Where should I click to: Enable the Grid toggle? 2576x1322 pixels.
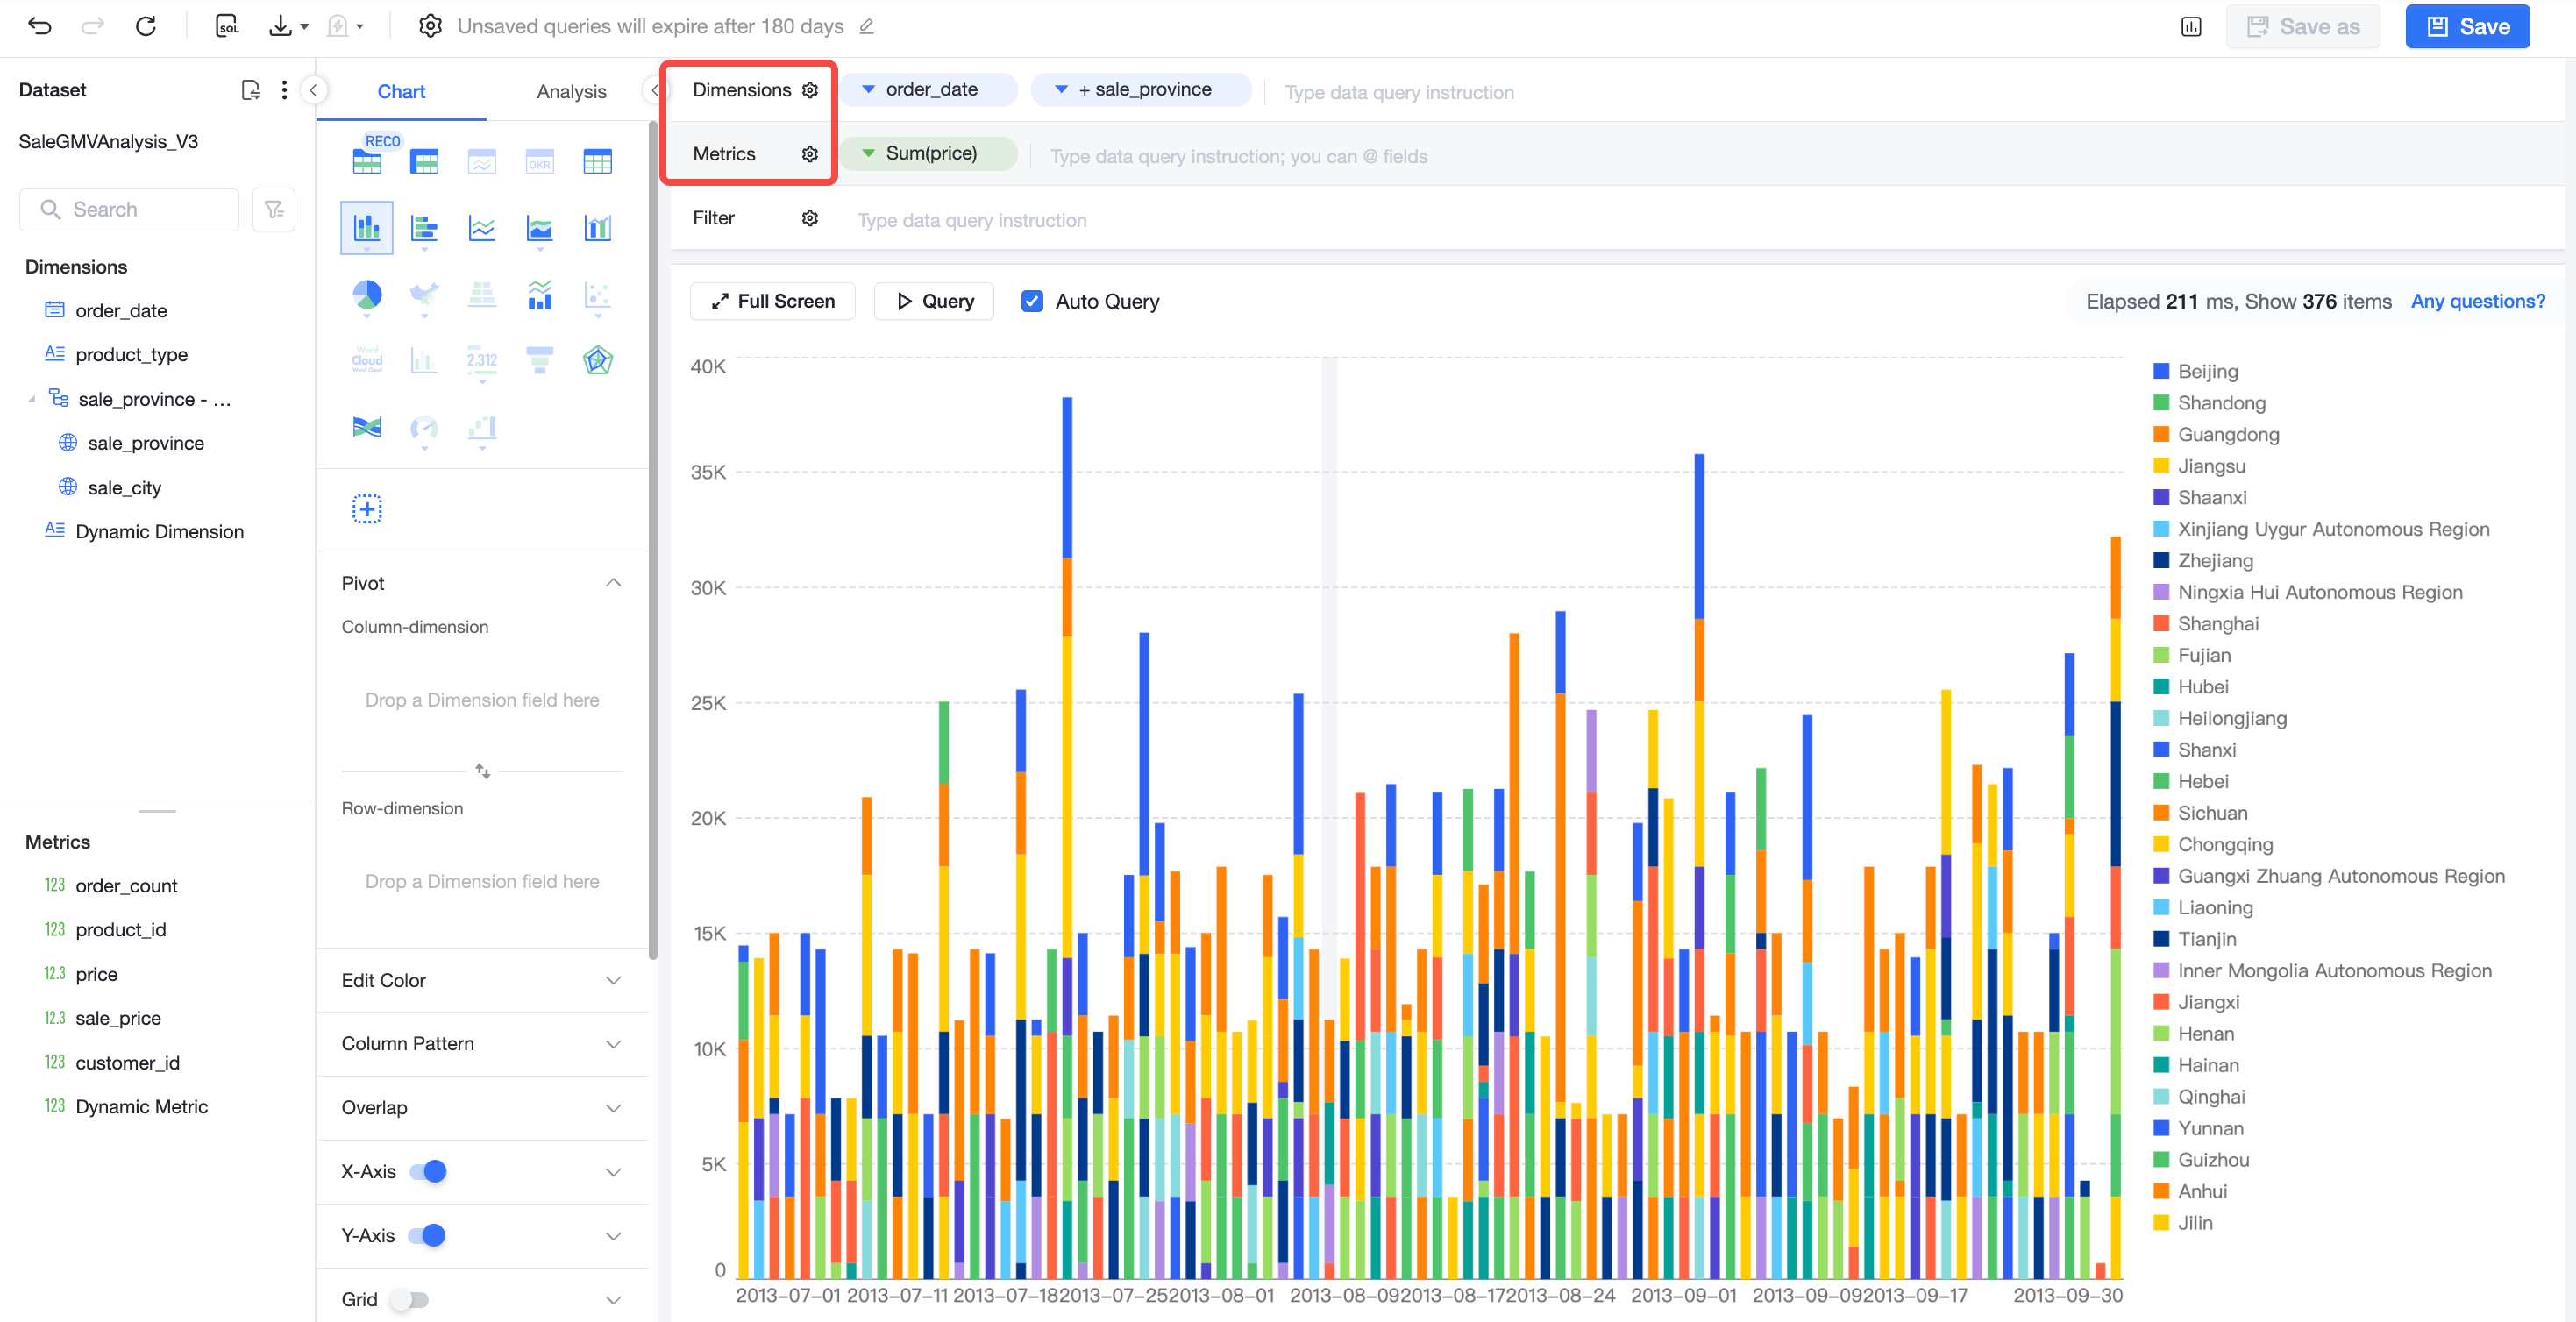pos(409,1299)
